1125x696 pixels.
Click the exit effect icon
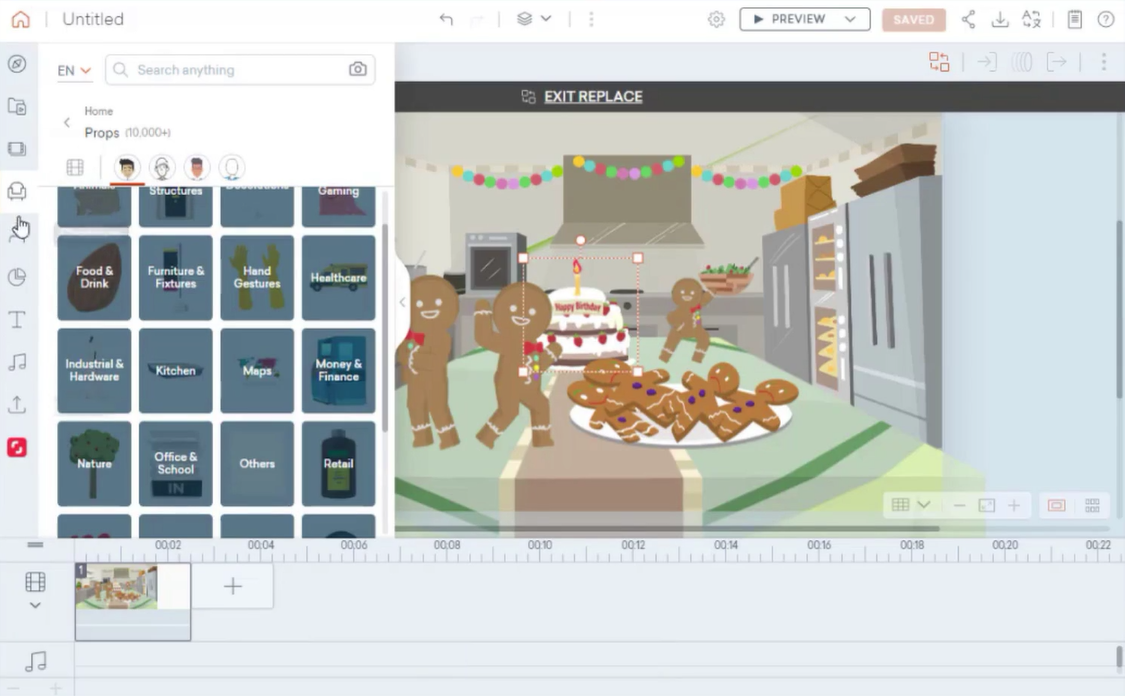click(1057, 62)
